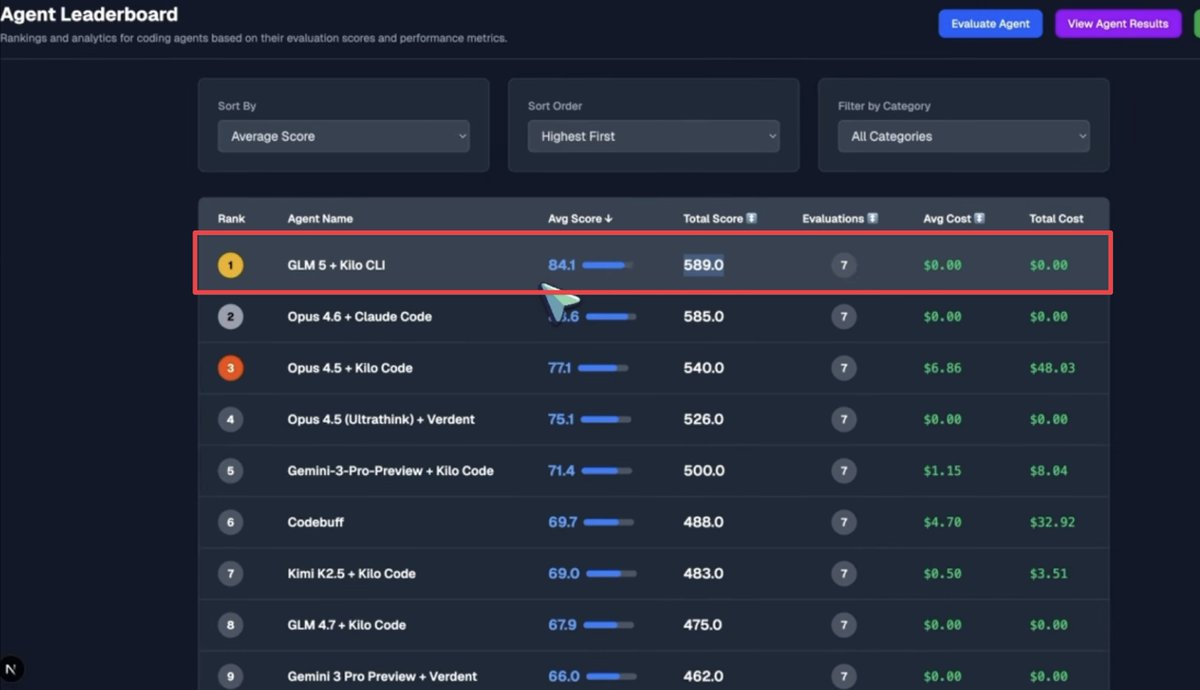Select the orange rank 3 badge beside Opus 4.5
1200x690 pixels.
(x=231, y=367)
